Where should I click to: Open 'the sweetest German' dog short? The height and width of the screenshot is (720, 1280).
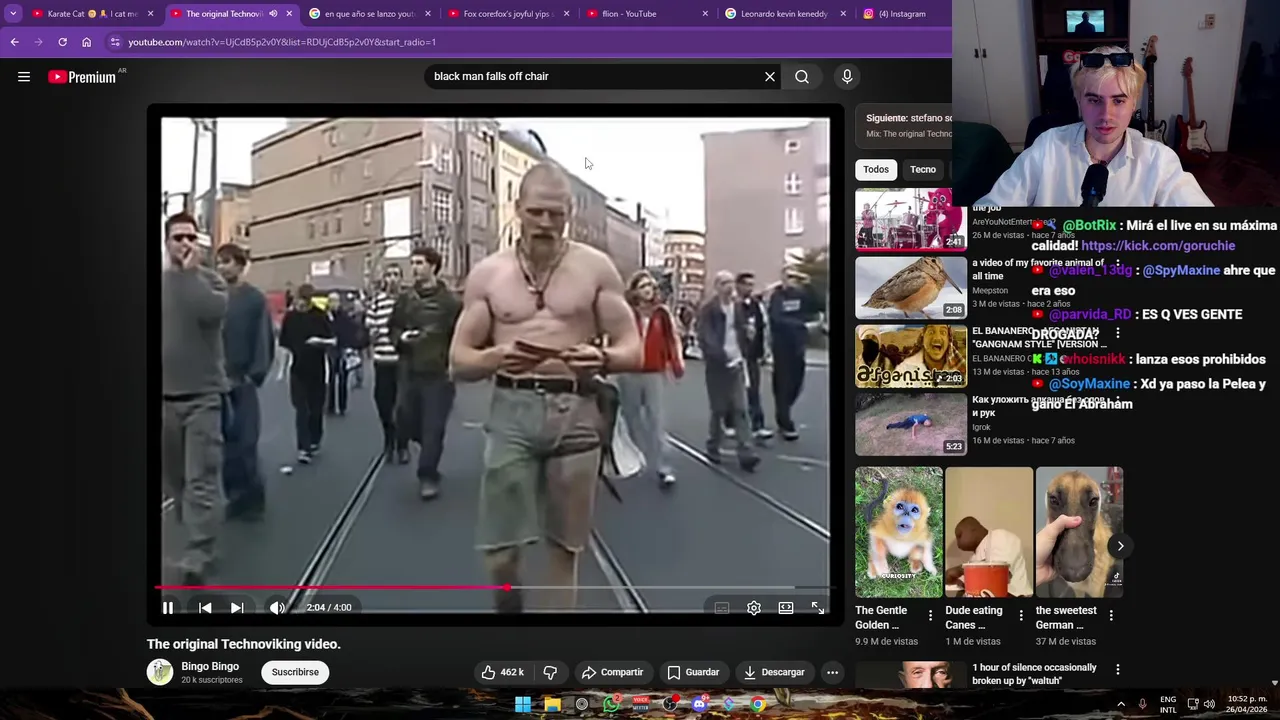click(x=1079, y=532)
